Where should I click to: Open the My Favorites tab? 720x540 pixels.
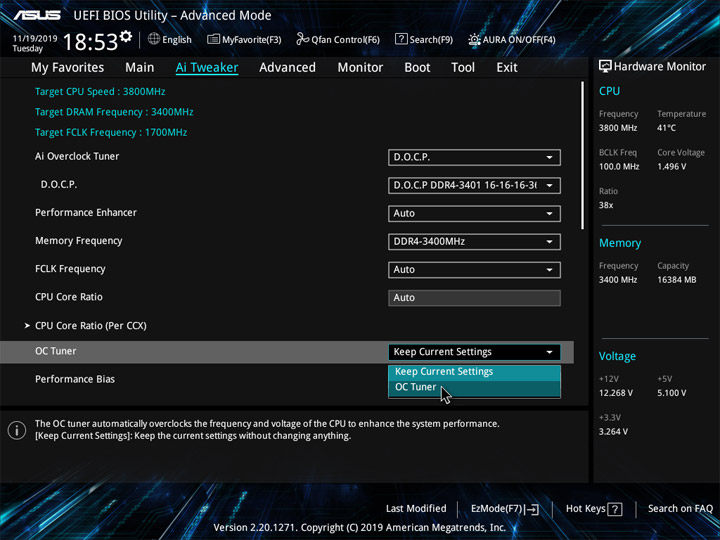pyautogui.click(x=68, y=68)
